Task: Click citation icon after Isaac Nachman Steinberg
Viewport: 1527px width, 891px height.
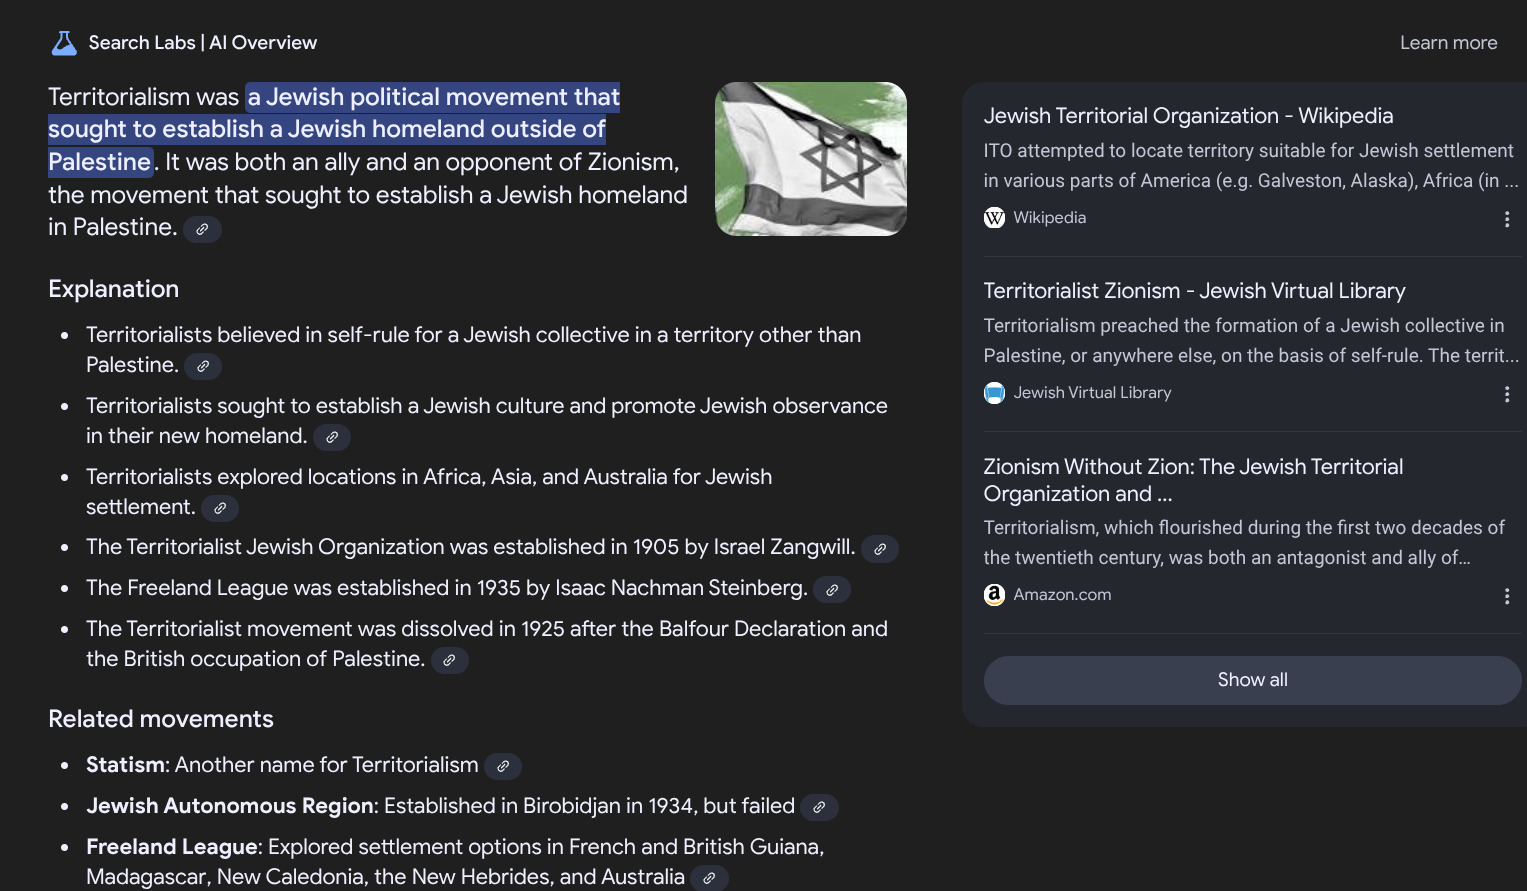Action: click(x=832, y=590)
